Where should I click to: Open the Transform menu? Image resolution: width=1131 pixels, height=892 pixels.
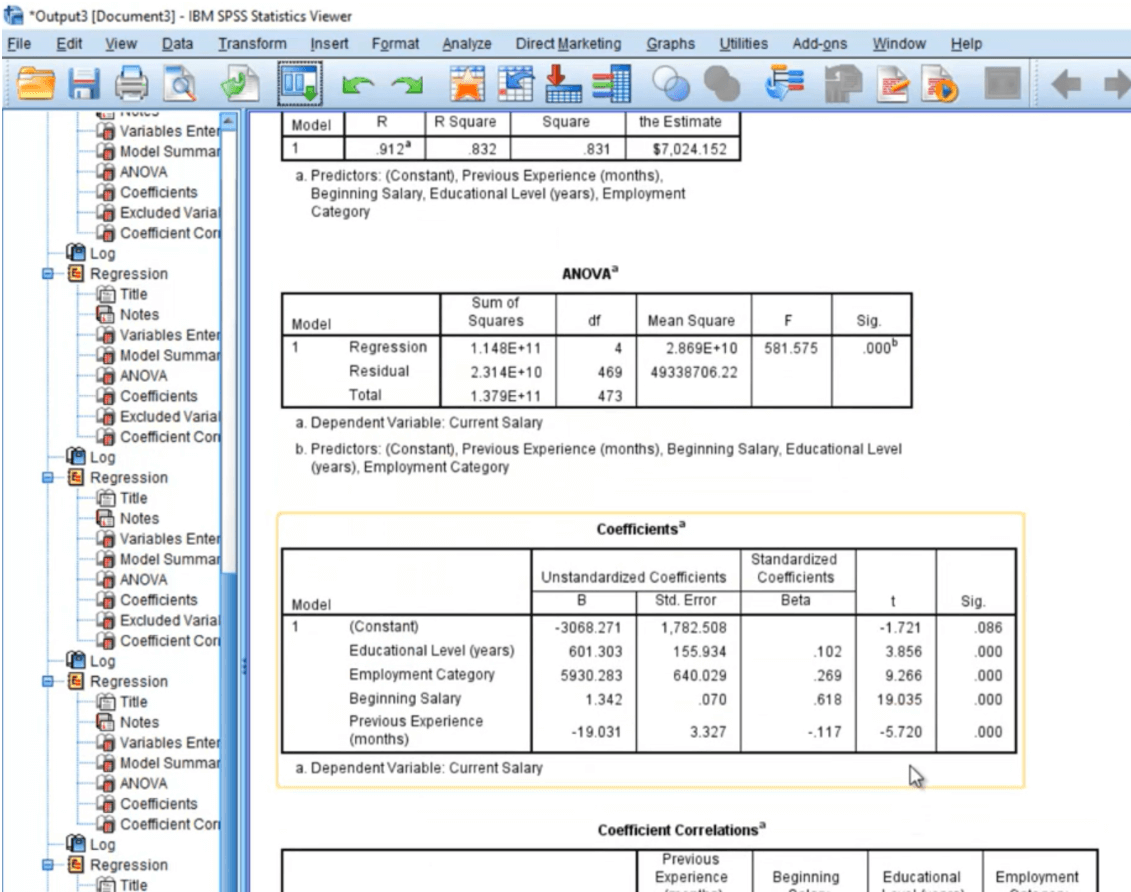[x=252, y=44]
